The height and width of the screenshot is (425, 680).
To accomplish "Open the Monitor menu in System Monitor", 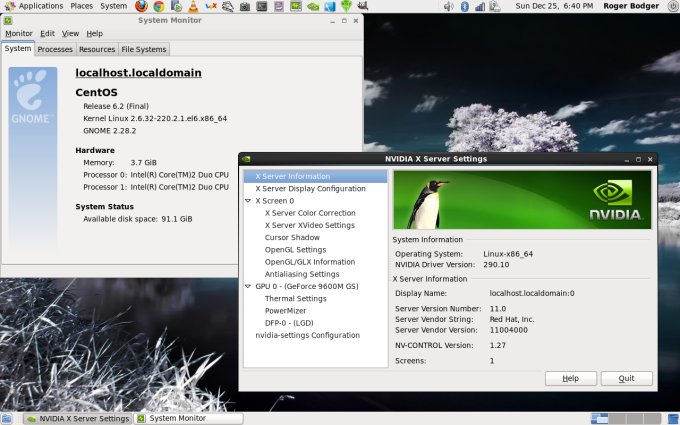I will 19,33.
